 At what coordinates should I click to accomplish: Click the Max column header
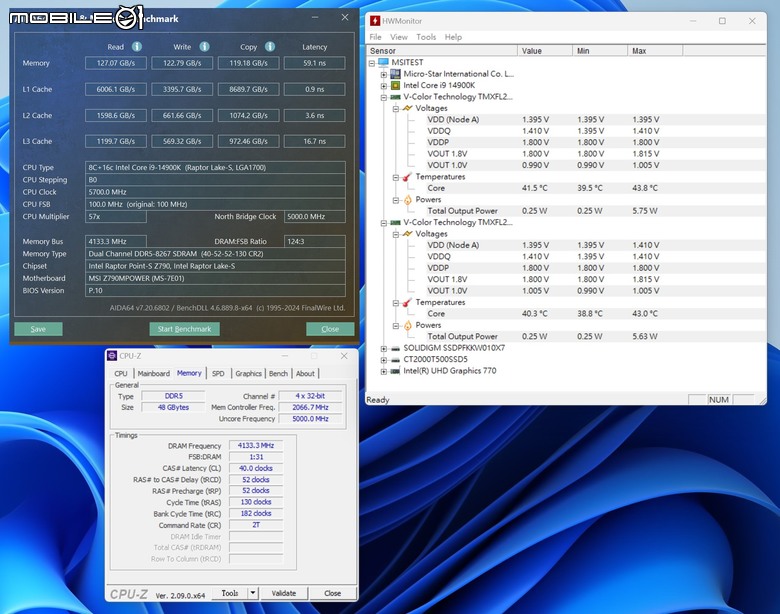pyautogui.click(x=655, y=51)
